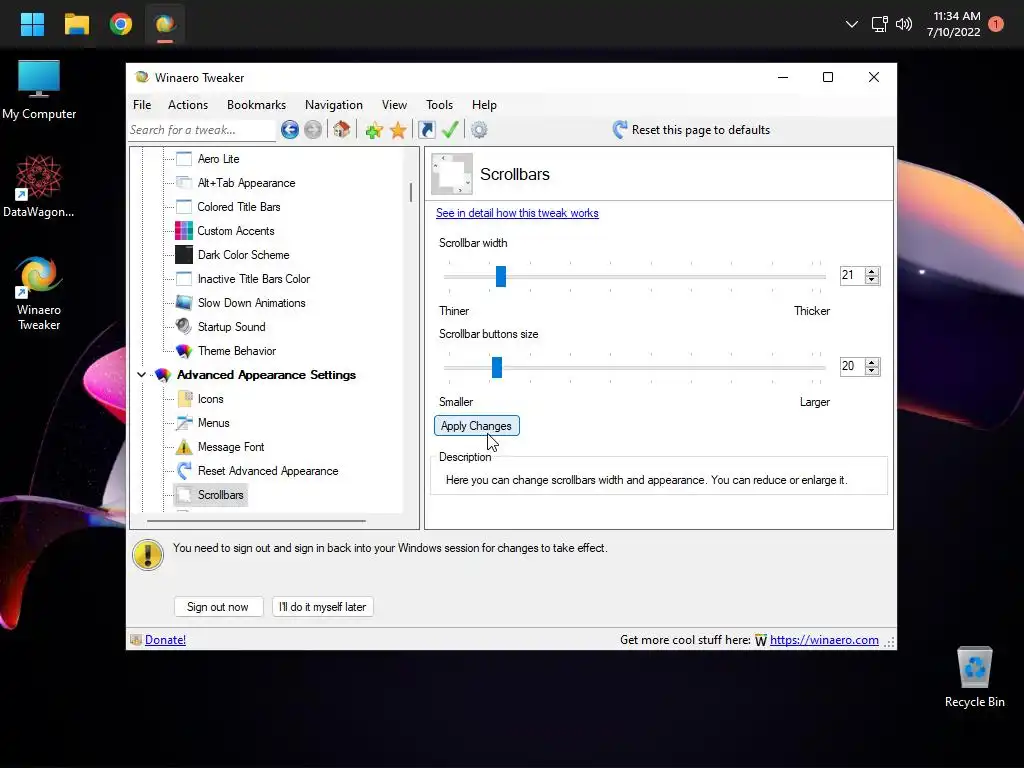Open Inactive Title Bars Color tweak
1024x768 pixels.
[253, 279]
